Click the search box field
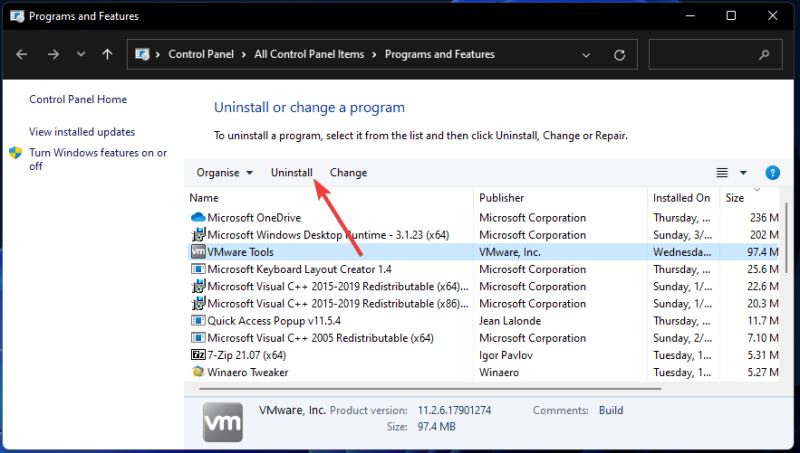This screenshot has width=800, height=453. [x=715, y=54]
